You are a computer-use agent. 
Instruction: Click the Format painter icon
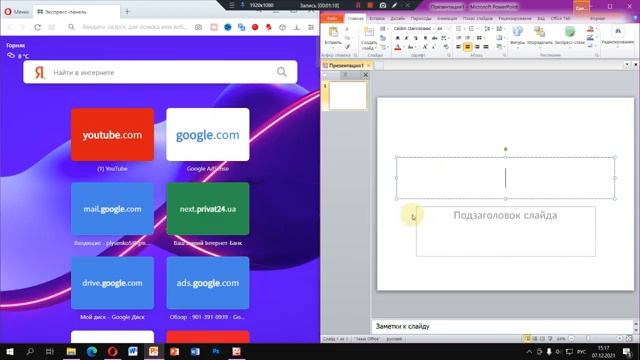tap(347, 47)
